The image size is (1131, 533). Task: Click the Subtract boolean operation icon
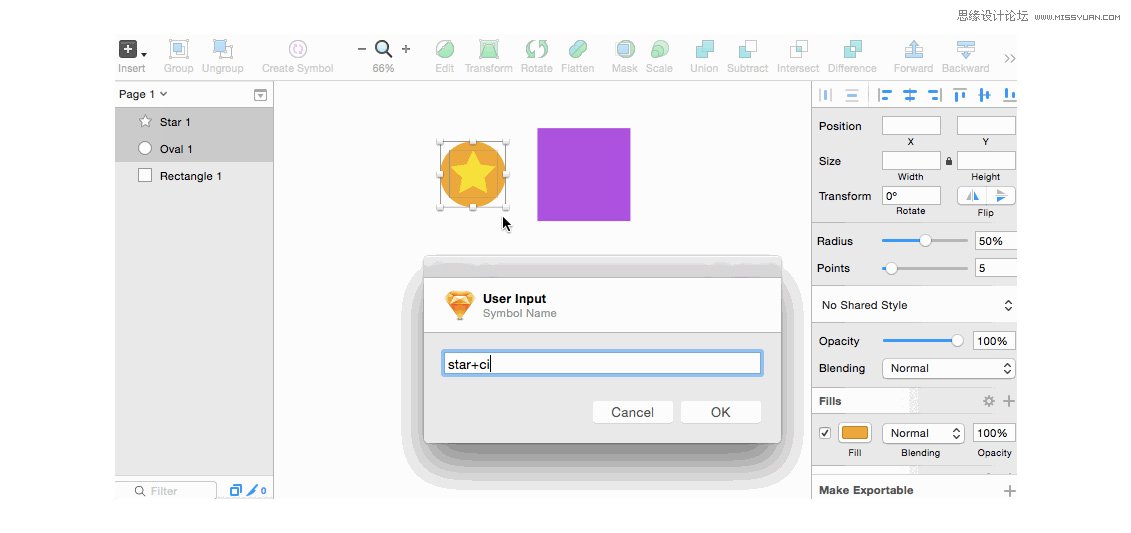pos(747,49)
